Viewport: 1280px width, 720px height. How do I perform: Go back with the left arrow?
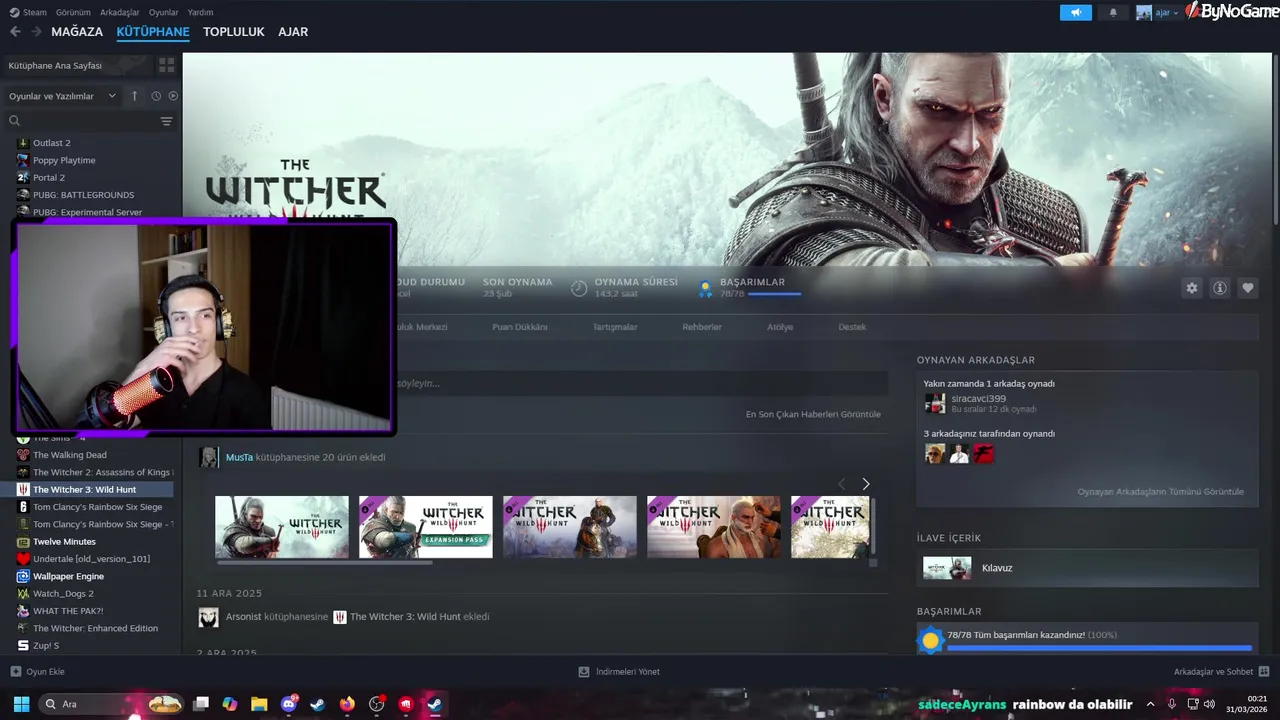15,32
